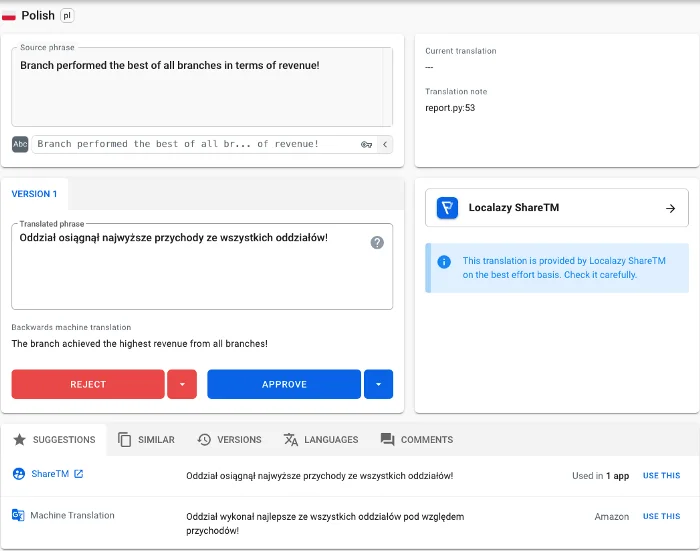Switch to the Similar tab
This screenshot has width=700, height=551.
point(146,439)
